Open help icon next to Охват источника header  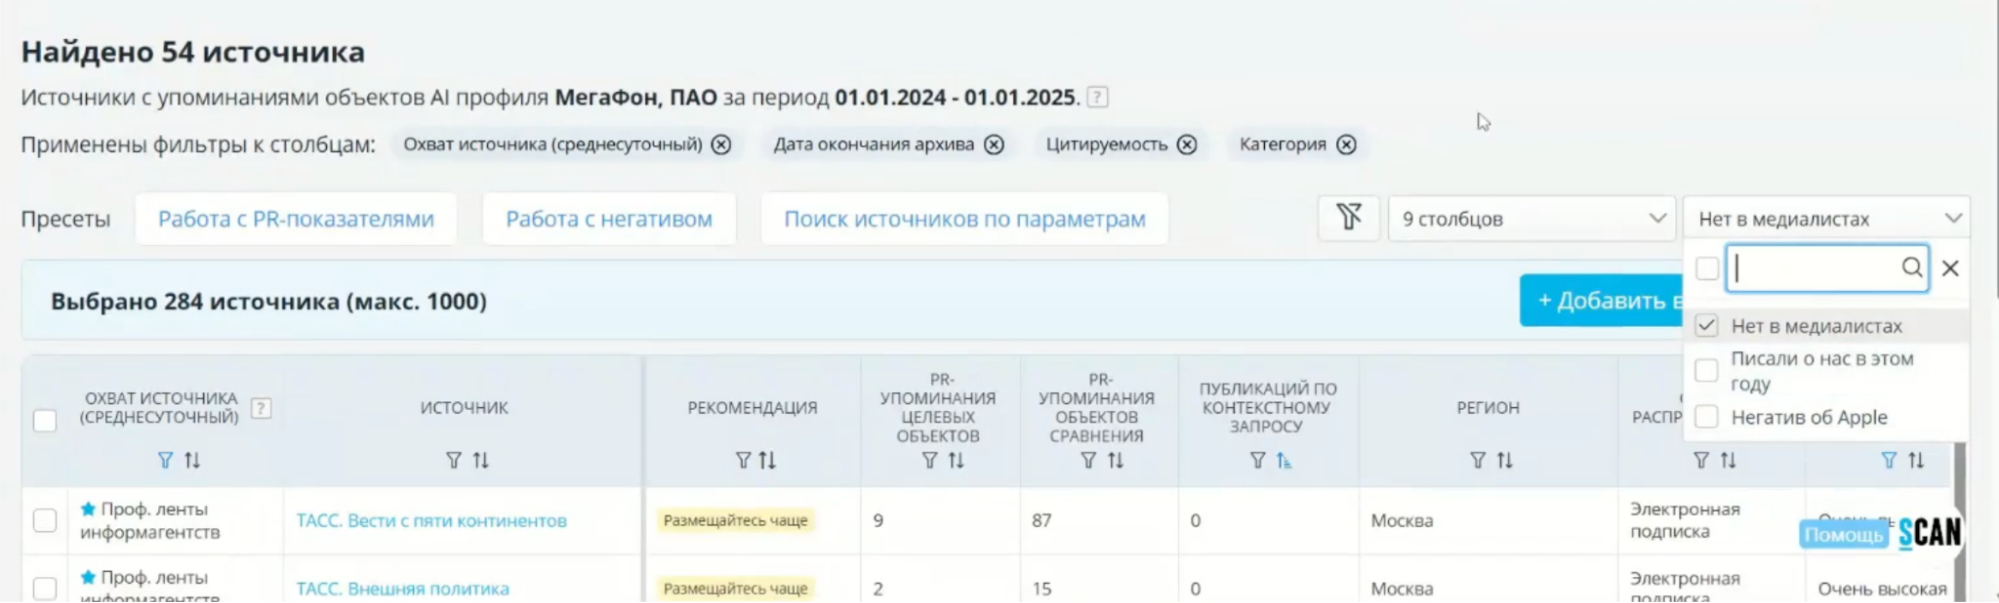261,408
